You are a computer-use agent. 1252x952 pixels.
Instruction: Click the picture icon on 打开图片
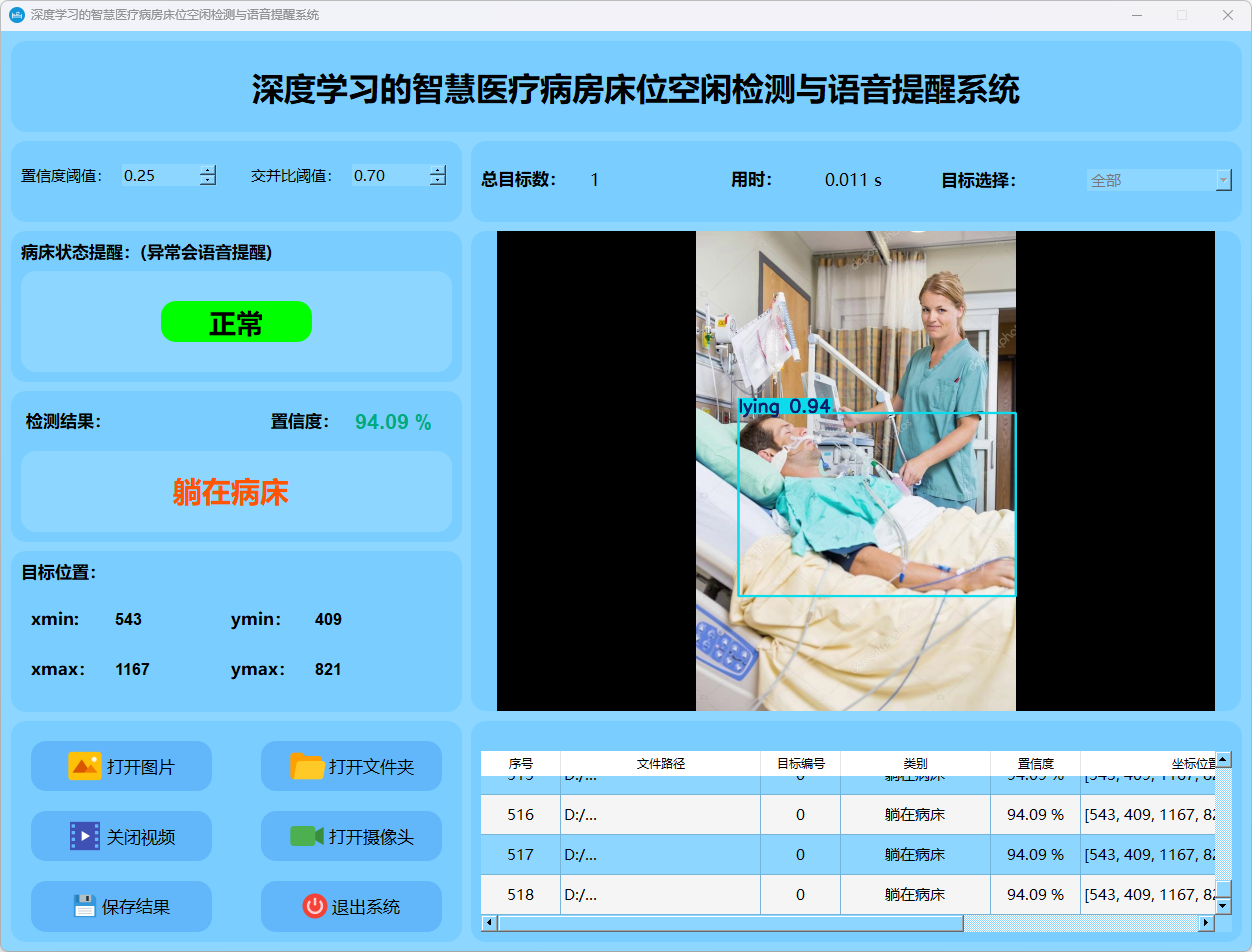84,766
